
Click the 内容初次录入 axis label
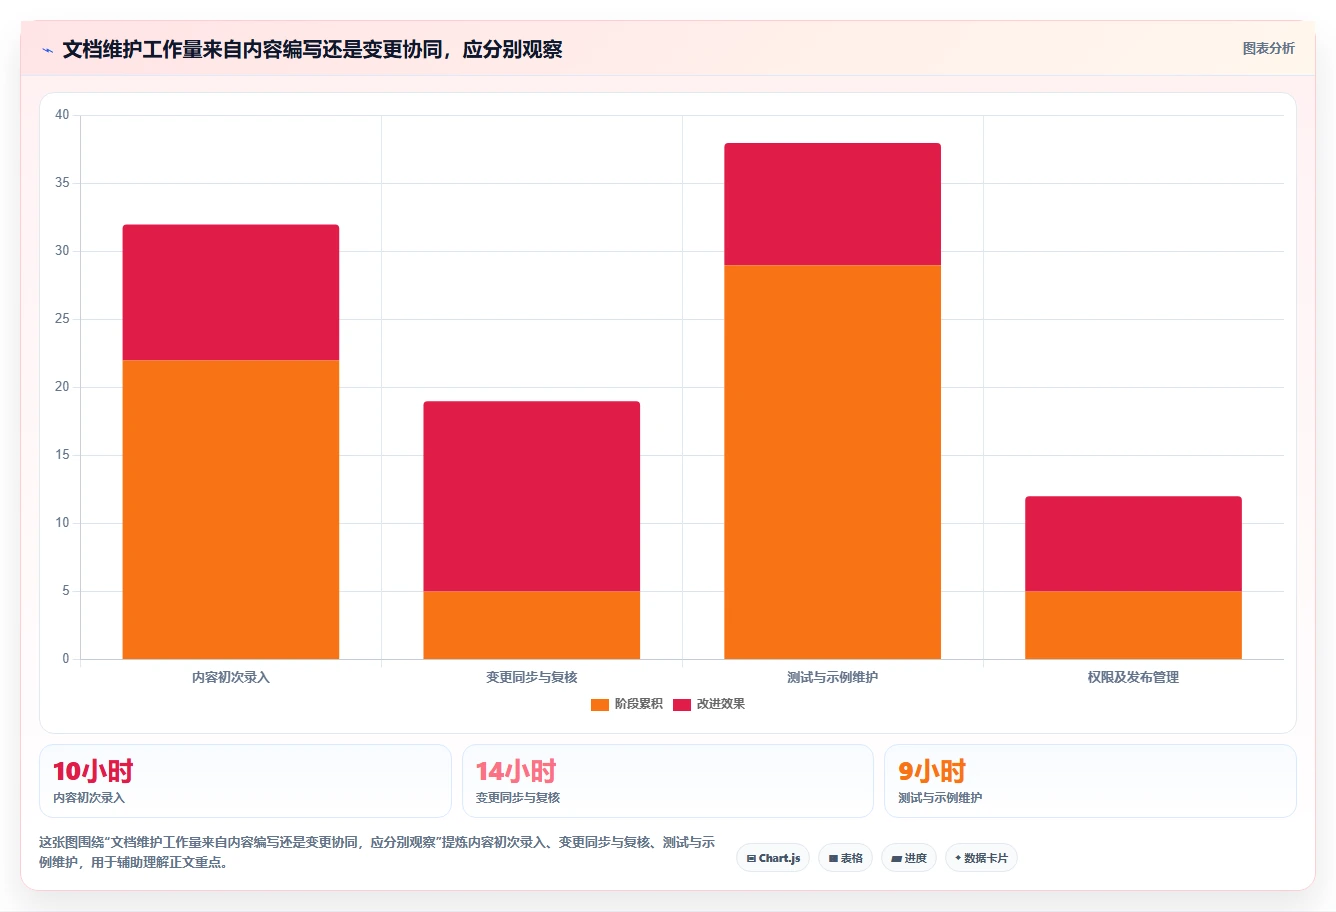(231, 677)
